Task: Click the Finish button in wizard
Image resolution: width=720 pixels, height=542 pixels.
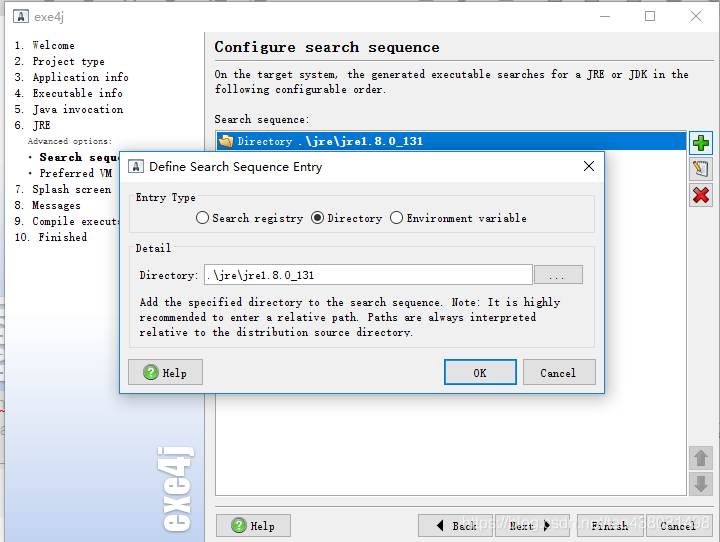Action: [610, 525]
